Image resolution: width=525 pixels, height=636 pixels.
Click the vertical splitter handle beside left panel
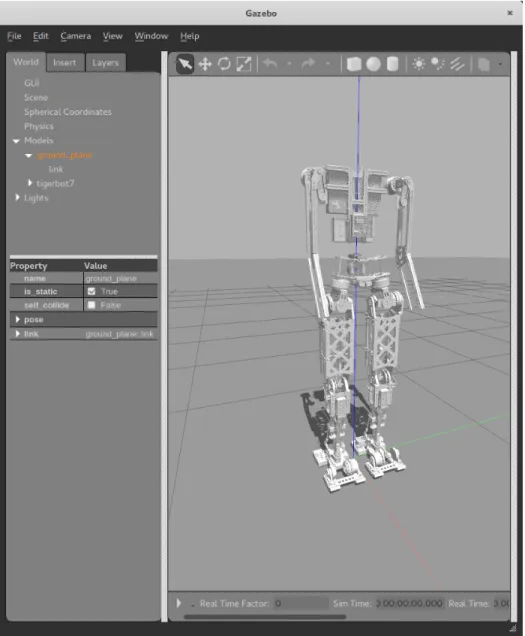[x=164, y=337]
